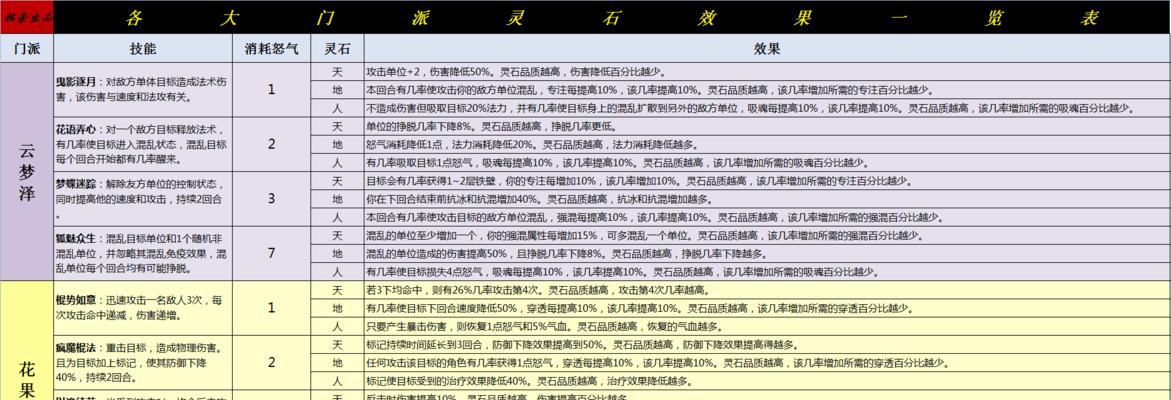The width and height of the screenshot is (1171, 400).
Task: Select the 灵石 column header
Action: tap(337, 49)
